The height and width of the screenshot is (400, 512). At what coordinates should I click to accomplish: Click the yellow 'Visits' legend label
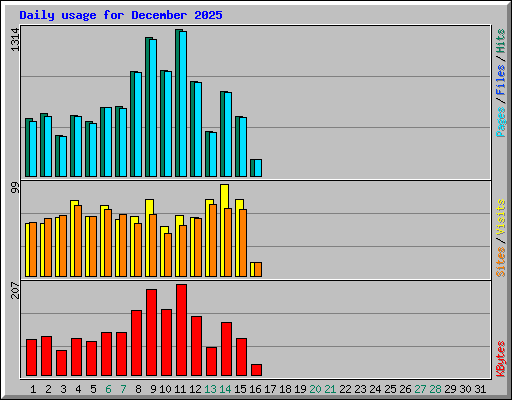pyautogui.click(x=500, y=218)
